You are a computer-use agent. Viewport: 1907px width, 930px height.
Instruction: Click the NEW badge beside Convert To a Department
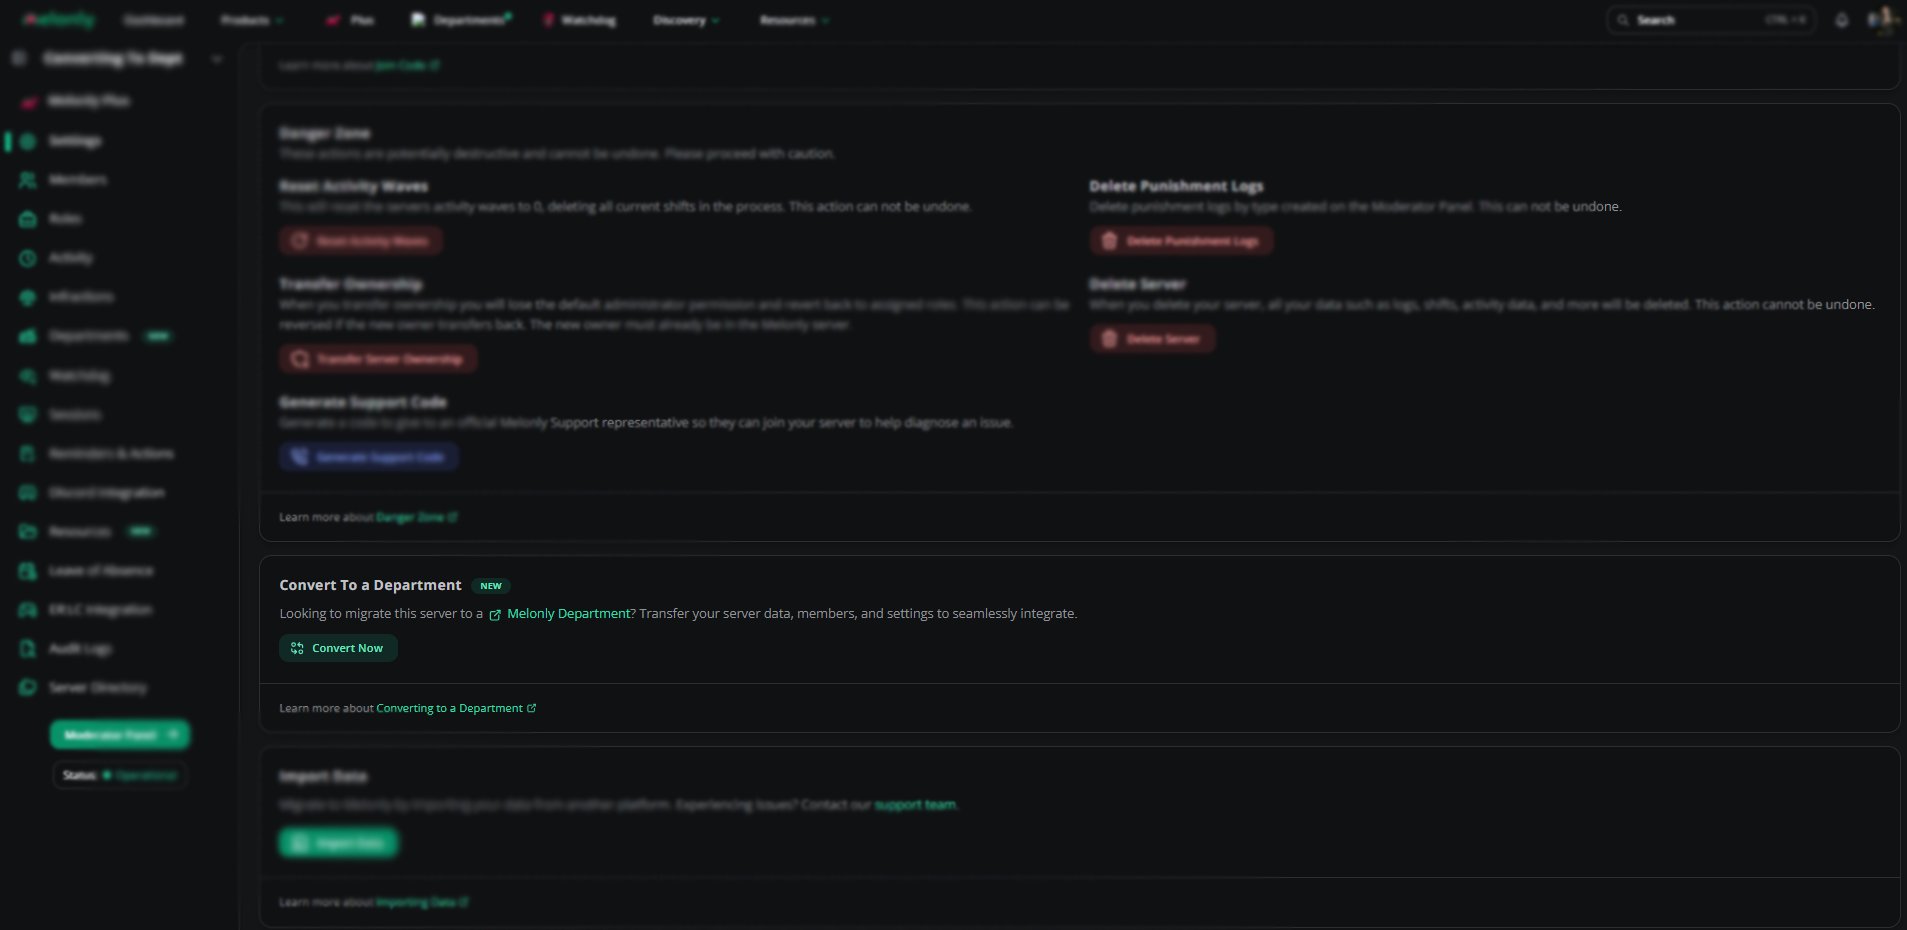point(491,586)
